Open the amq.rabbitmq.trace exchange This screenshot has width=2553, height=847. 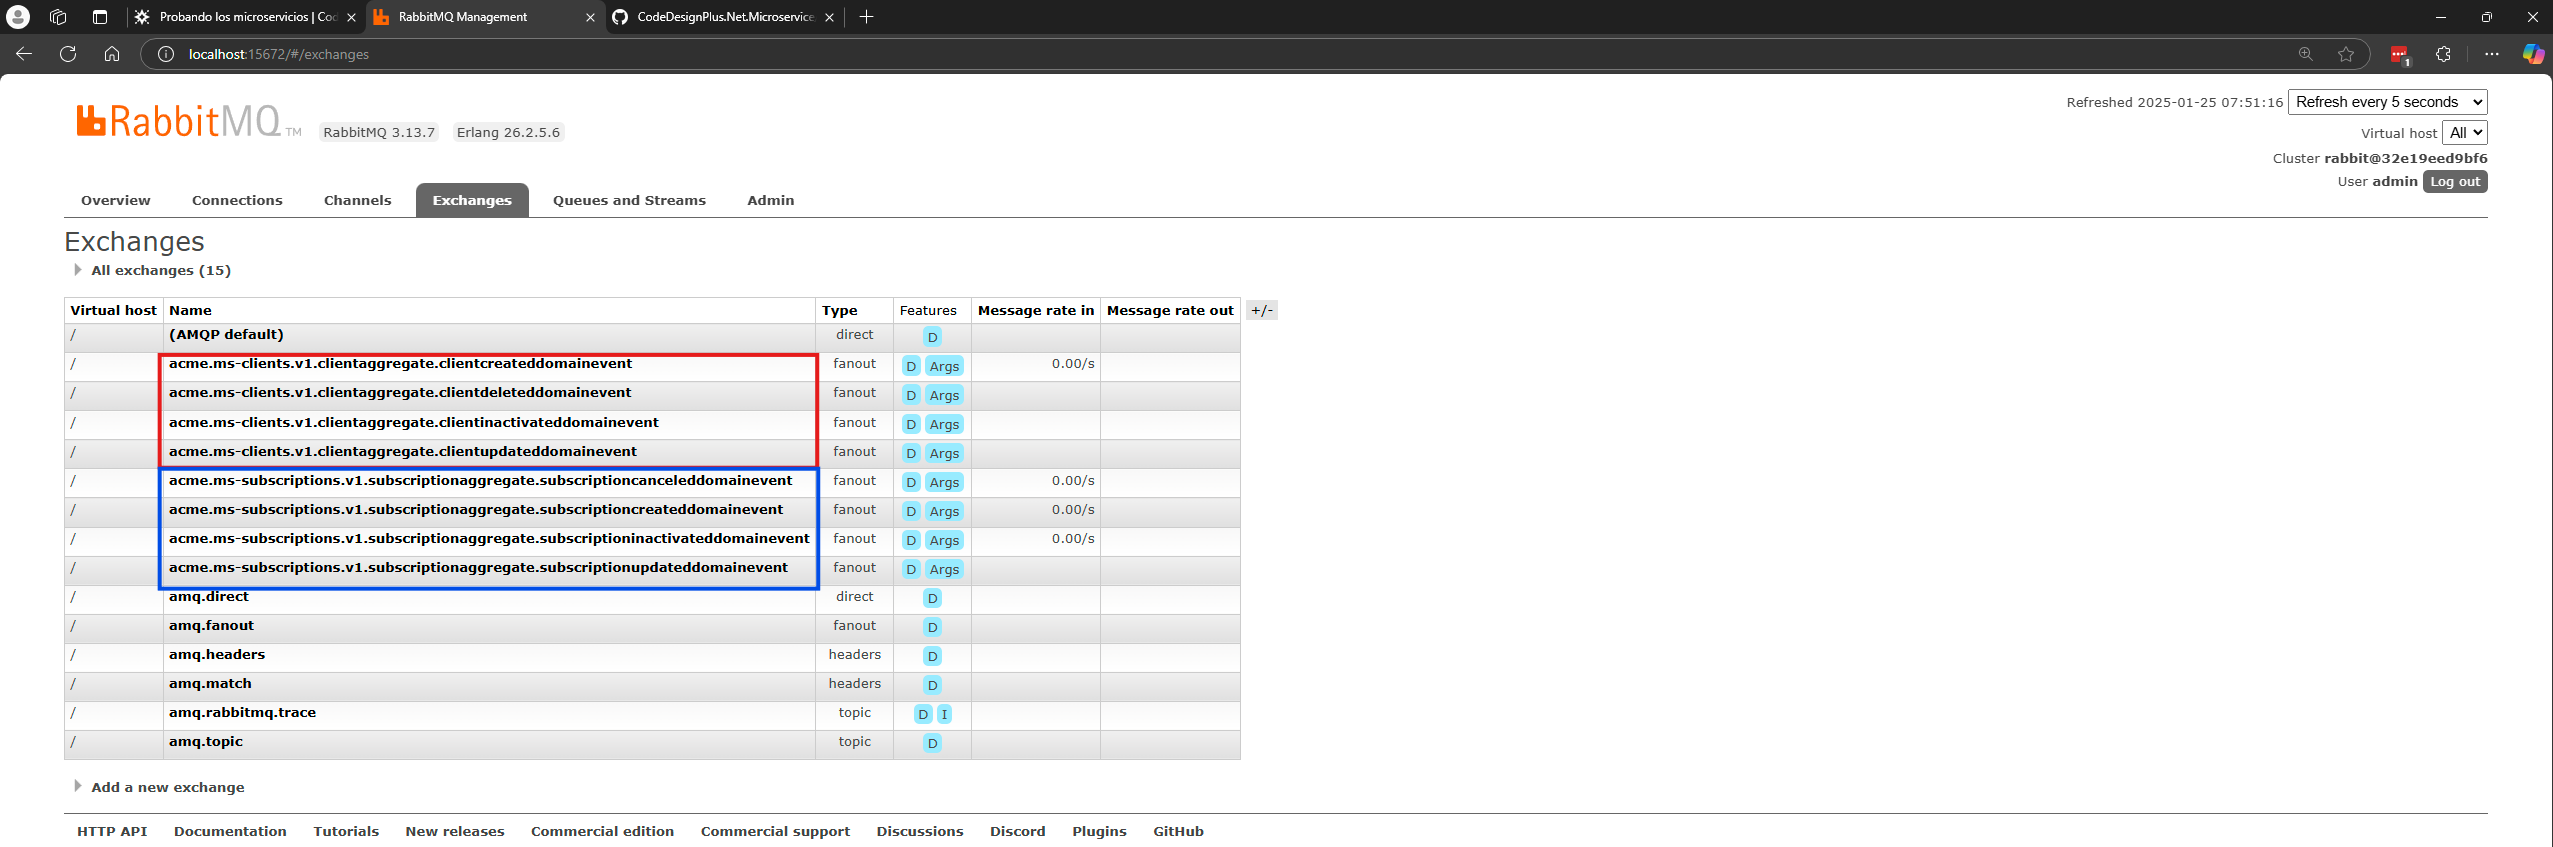tap(242, 712)
